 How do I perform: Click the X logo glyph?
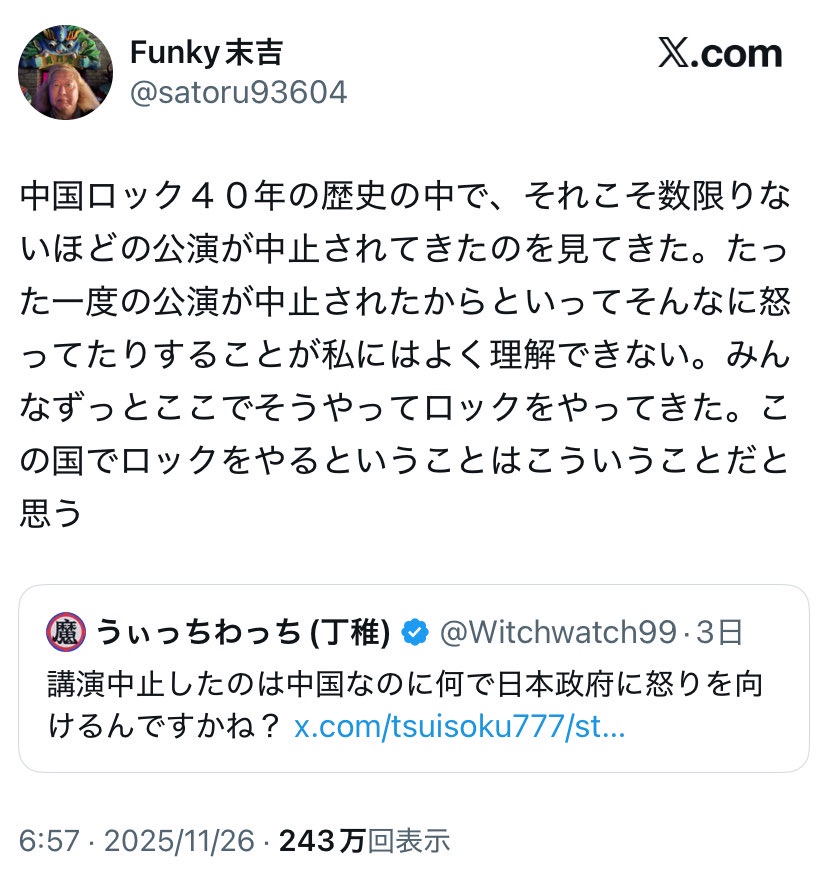[x=679, y=54]
